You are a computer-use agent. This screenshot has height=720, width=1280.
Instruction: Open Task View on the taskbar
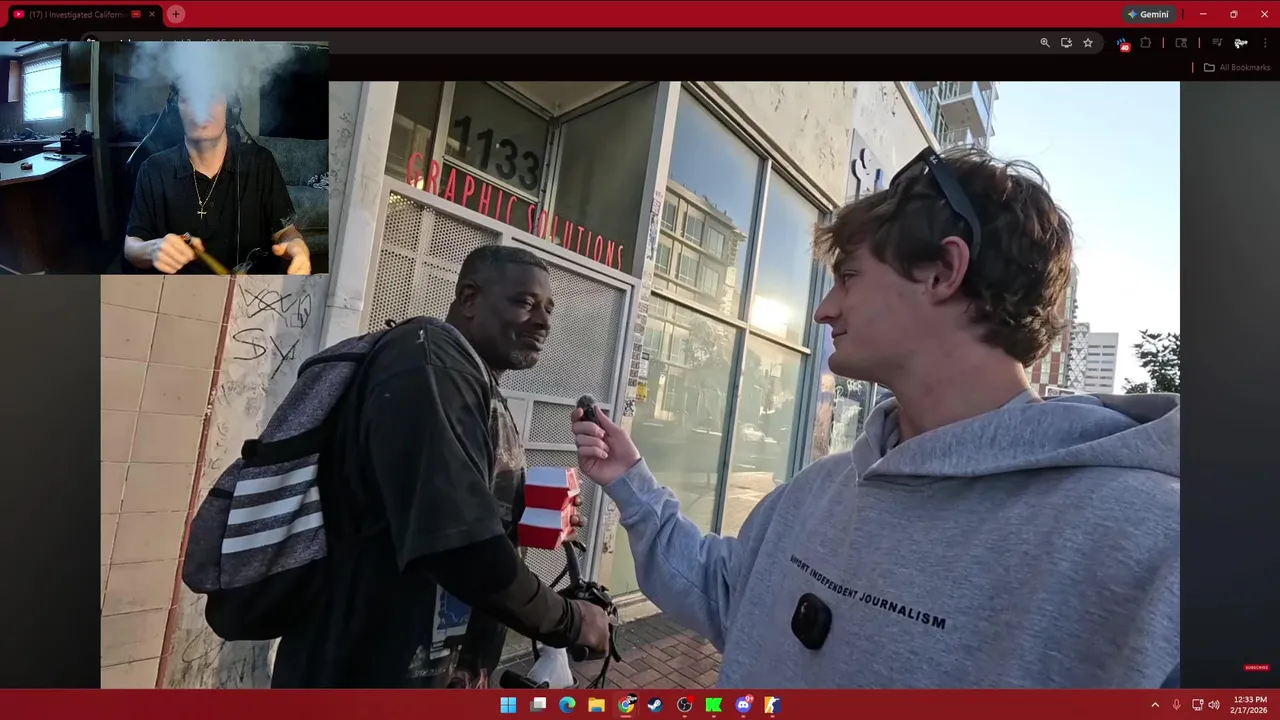[x=538, y=705]
